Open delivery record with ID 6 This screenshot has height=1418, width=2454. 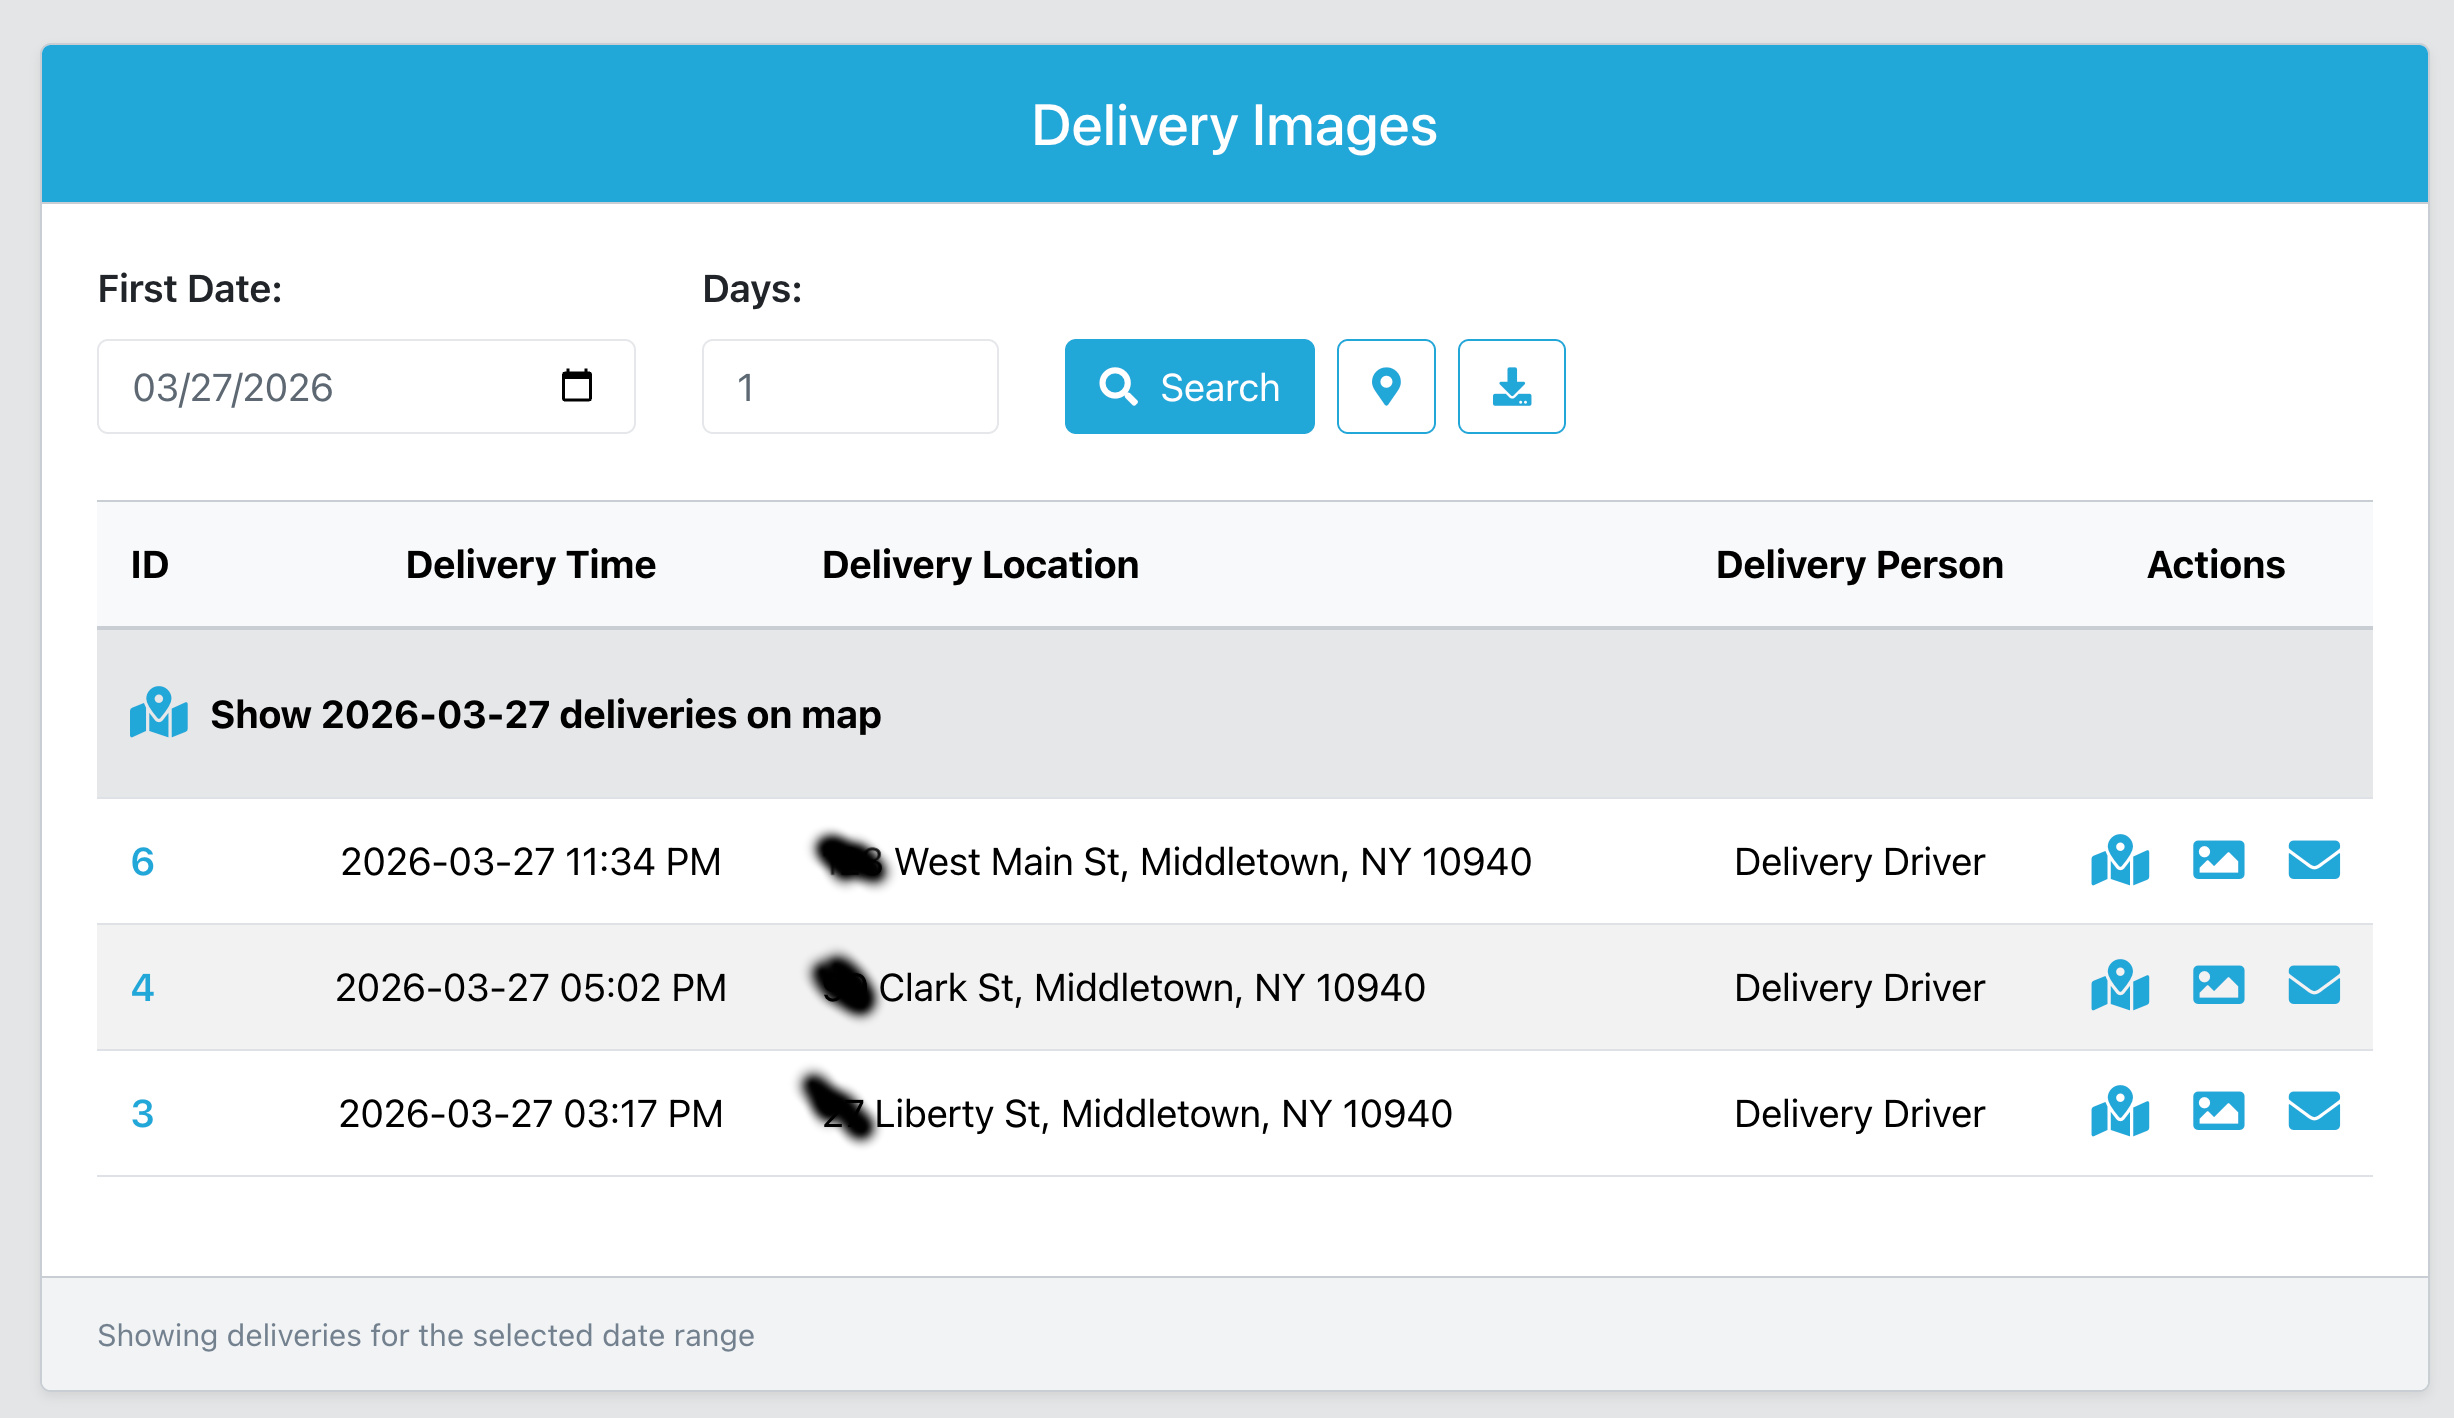(x=143, y=861)
